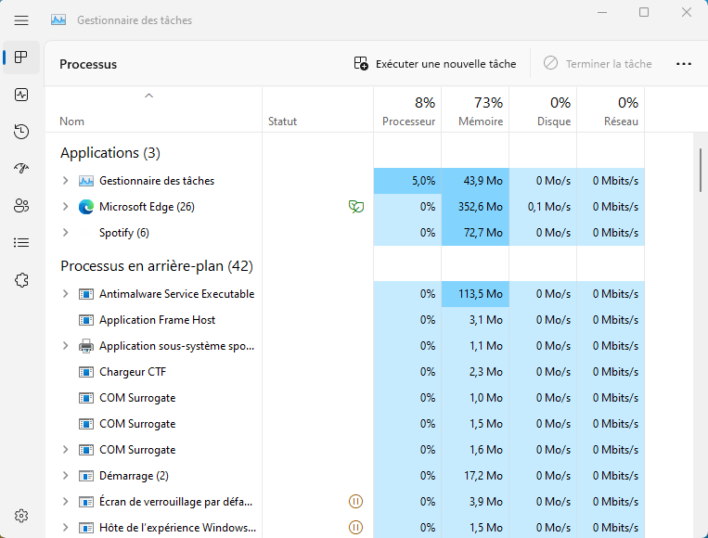Image resolution: width=708 pixels, height=538 pixels.
Task: Open App history in sidebar
Action: pyautogui.click(x=21, y=132)
